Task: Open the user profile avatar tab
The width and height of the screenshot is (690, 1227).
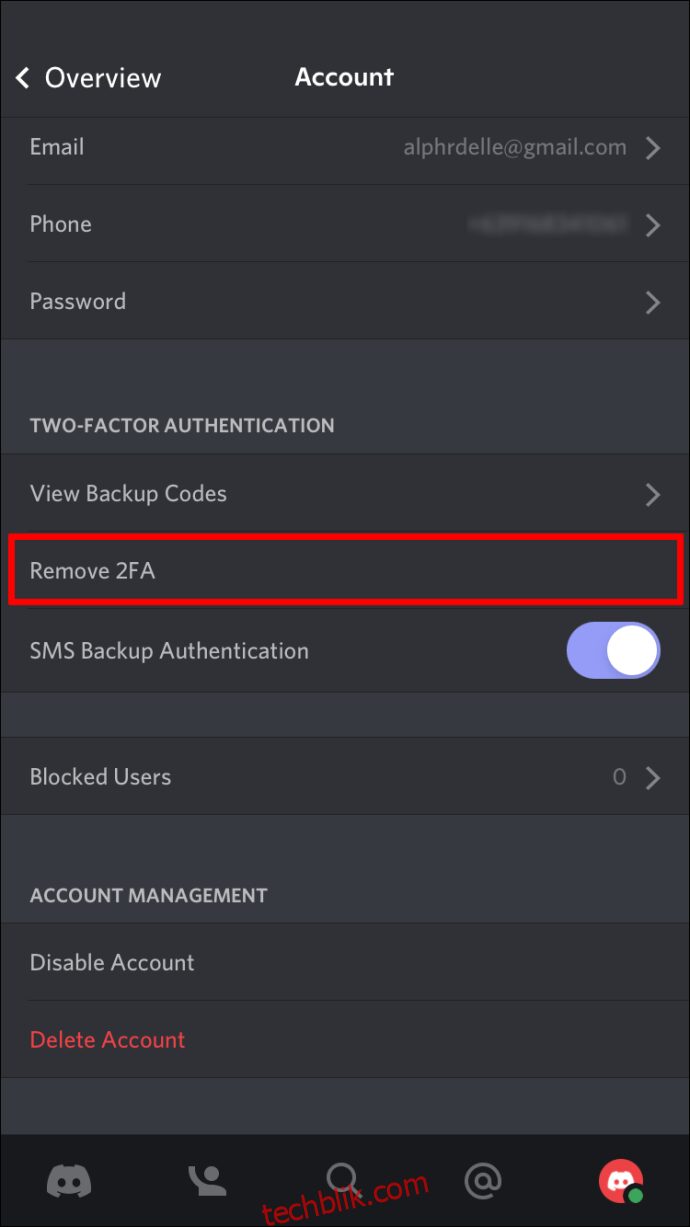Action: [621, 1181]
